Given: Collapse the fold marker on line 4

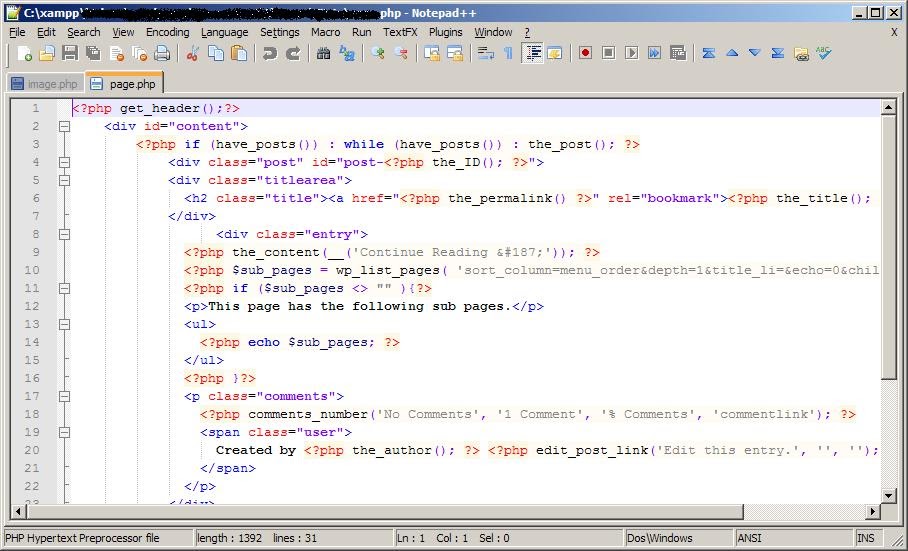Looking at the screenshot, I should coord(64,162).
